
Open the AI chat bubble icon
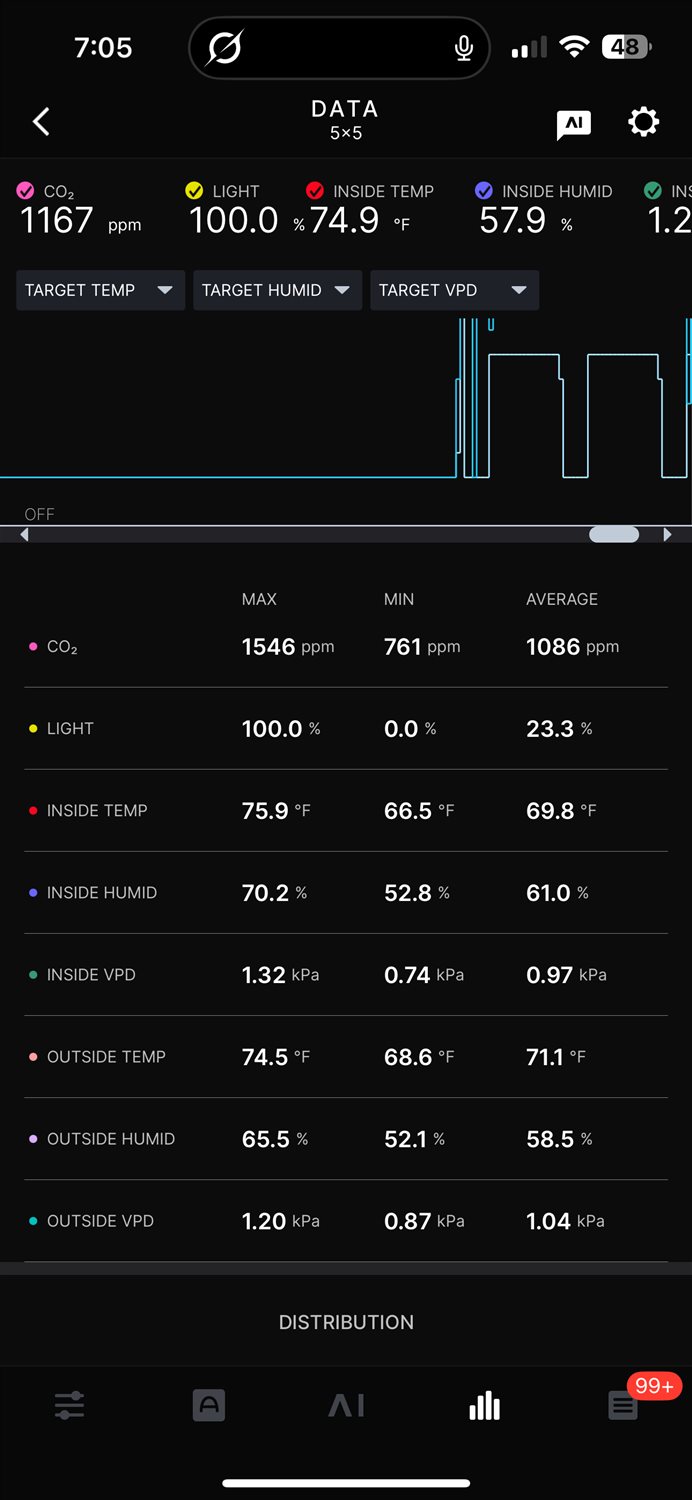pyautogui.click(x=573, y=124)
